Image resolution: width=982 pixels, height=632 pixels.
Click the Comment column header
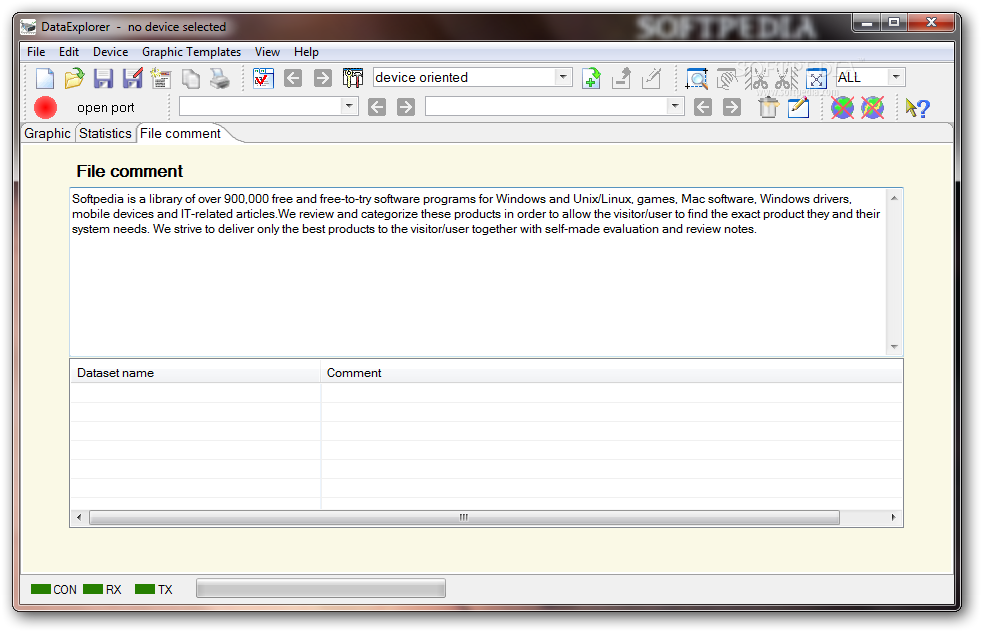pyautogui.click(x=611, y=373)
